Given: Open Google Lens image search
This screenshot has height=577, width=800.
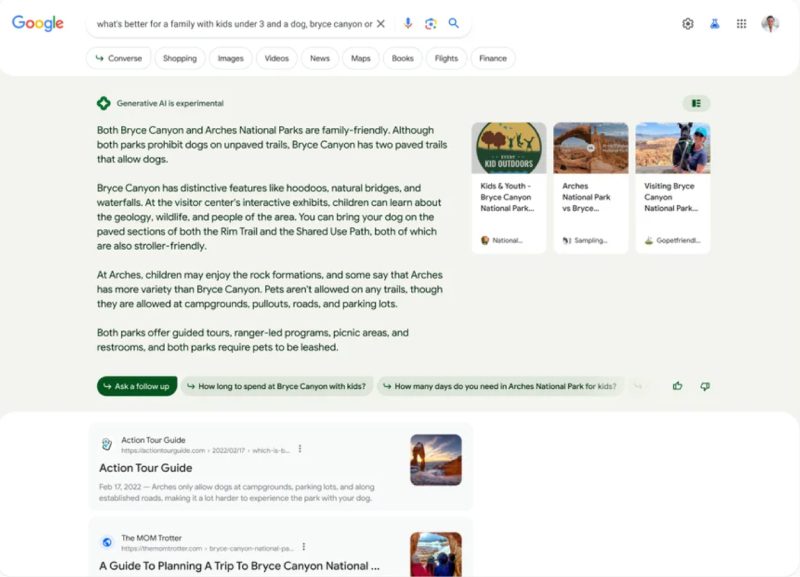Looking at the screenshot, I should tap(432, 23).
